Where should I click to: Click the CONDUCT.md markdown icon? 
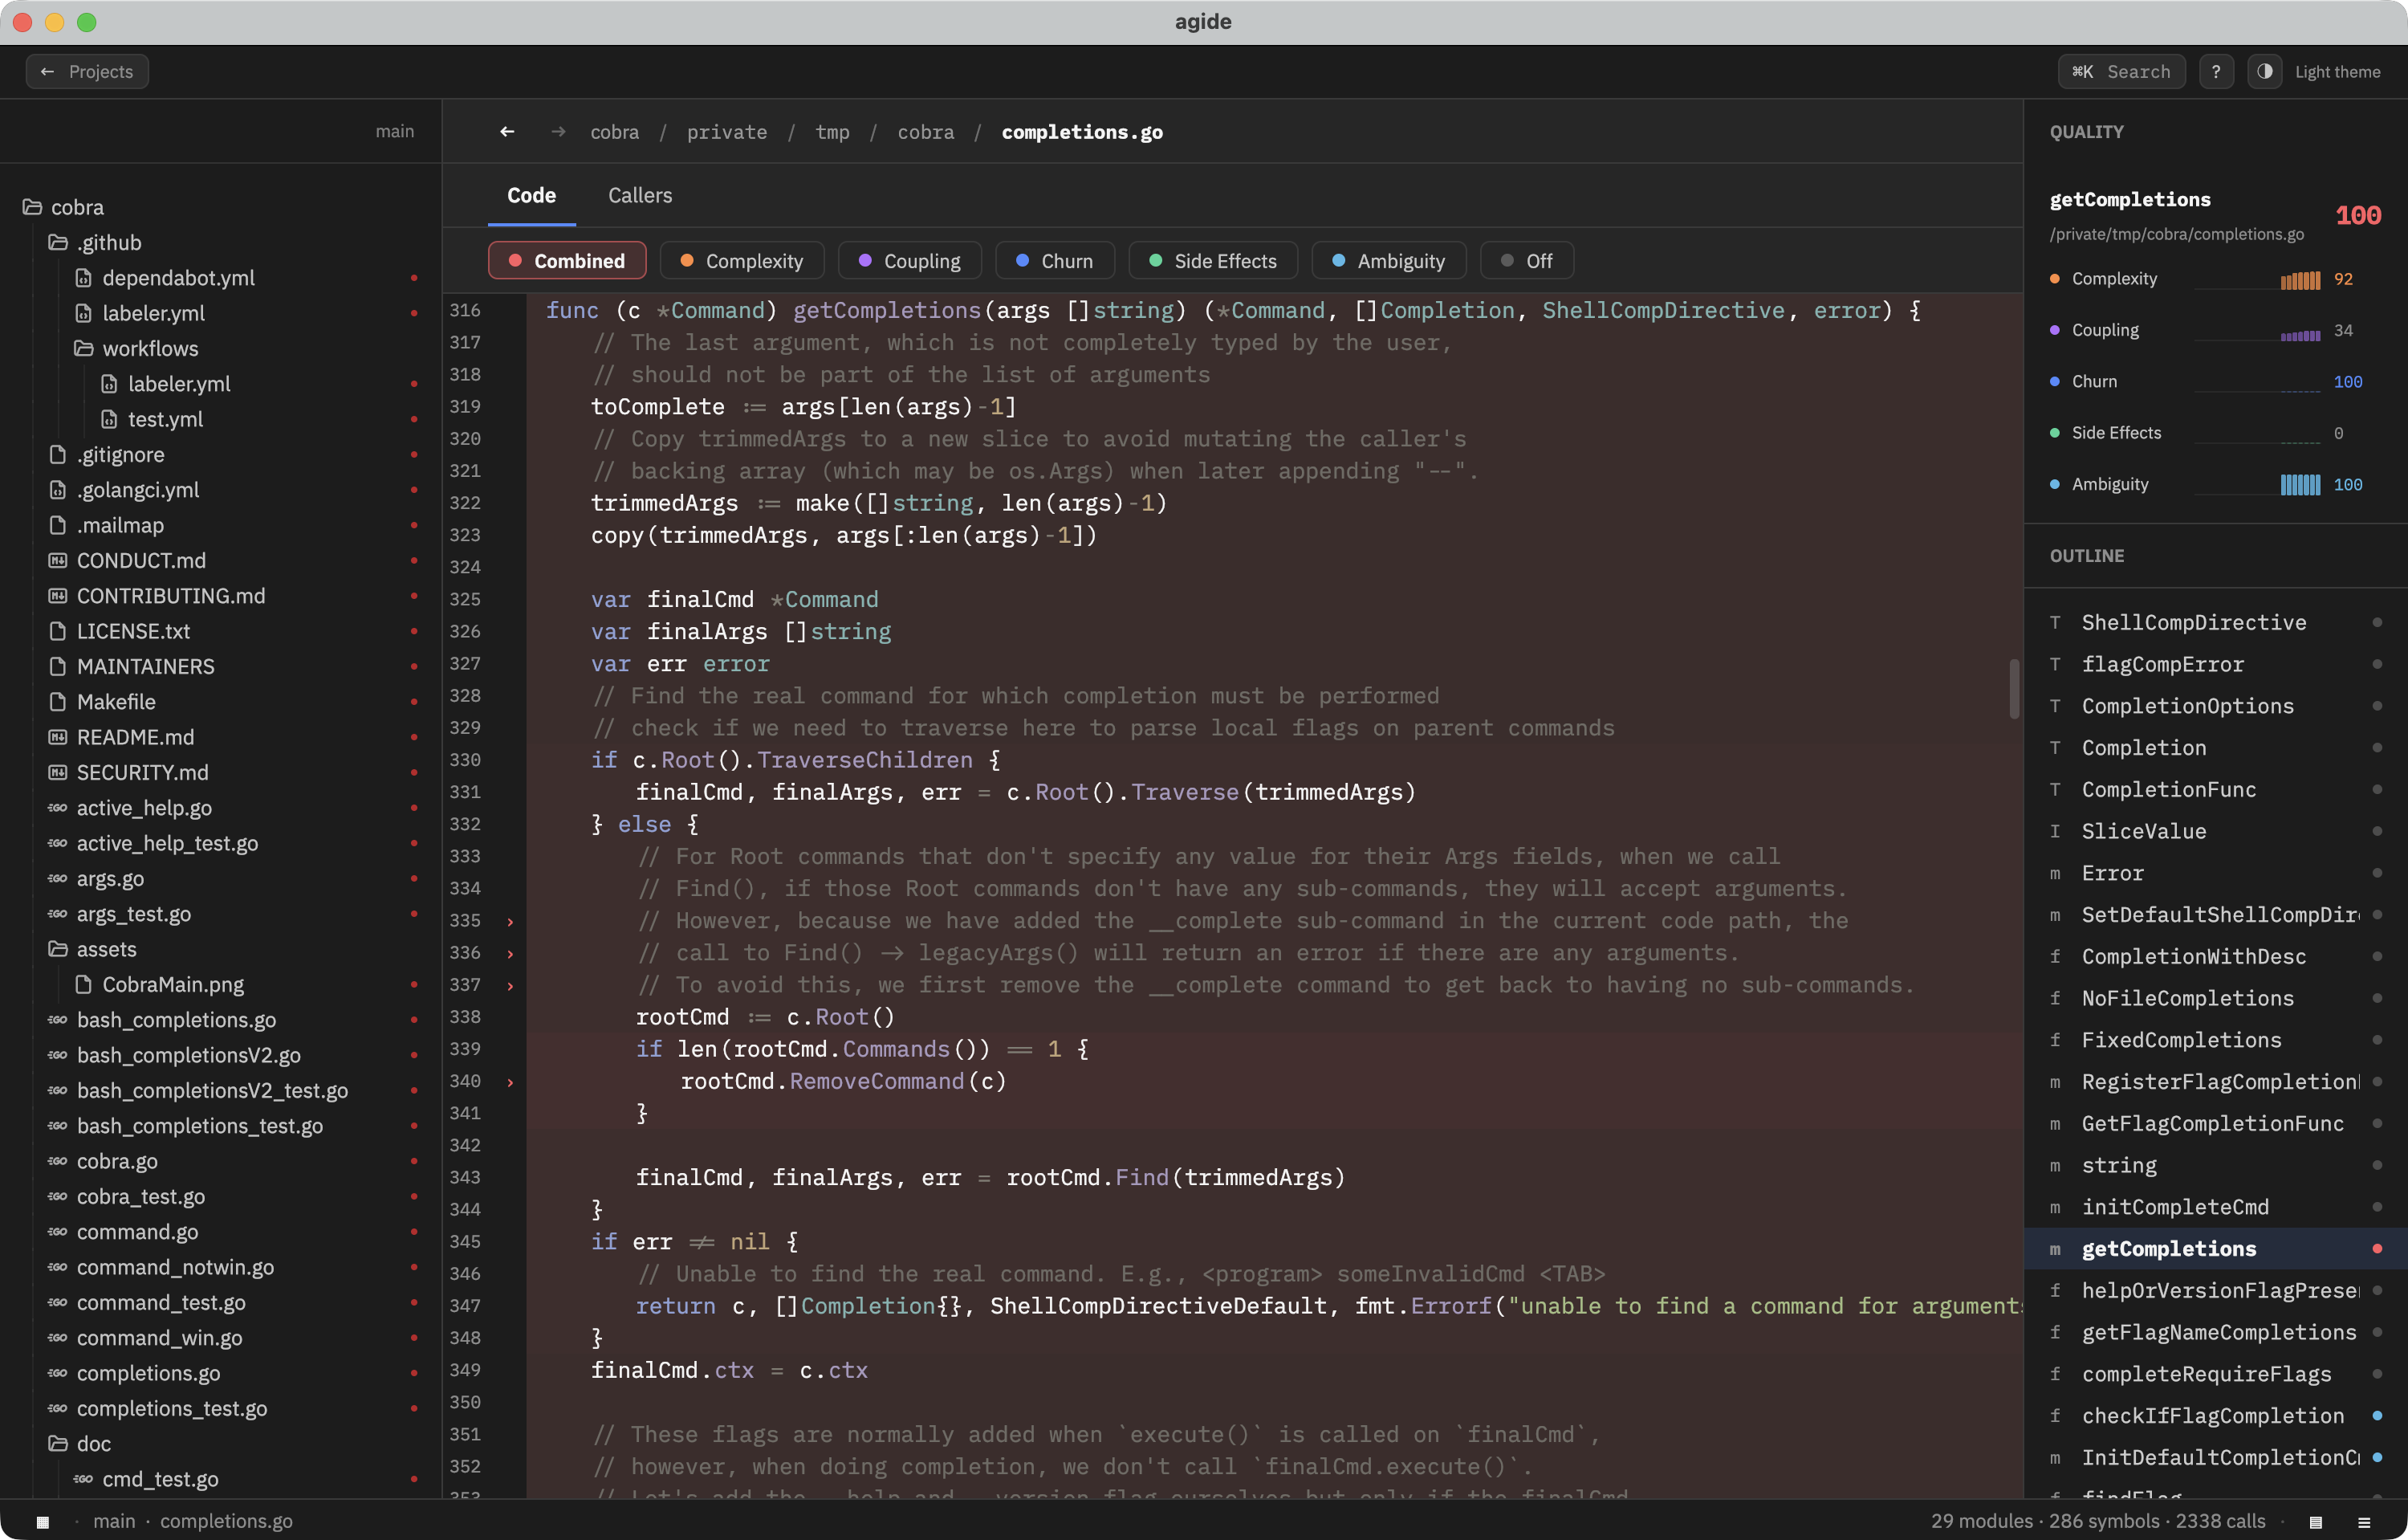[x=58, y=560]
